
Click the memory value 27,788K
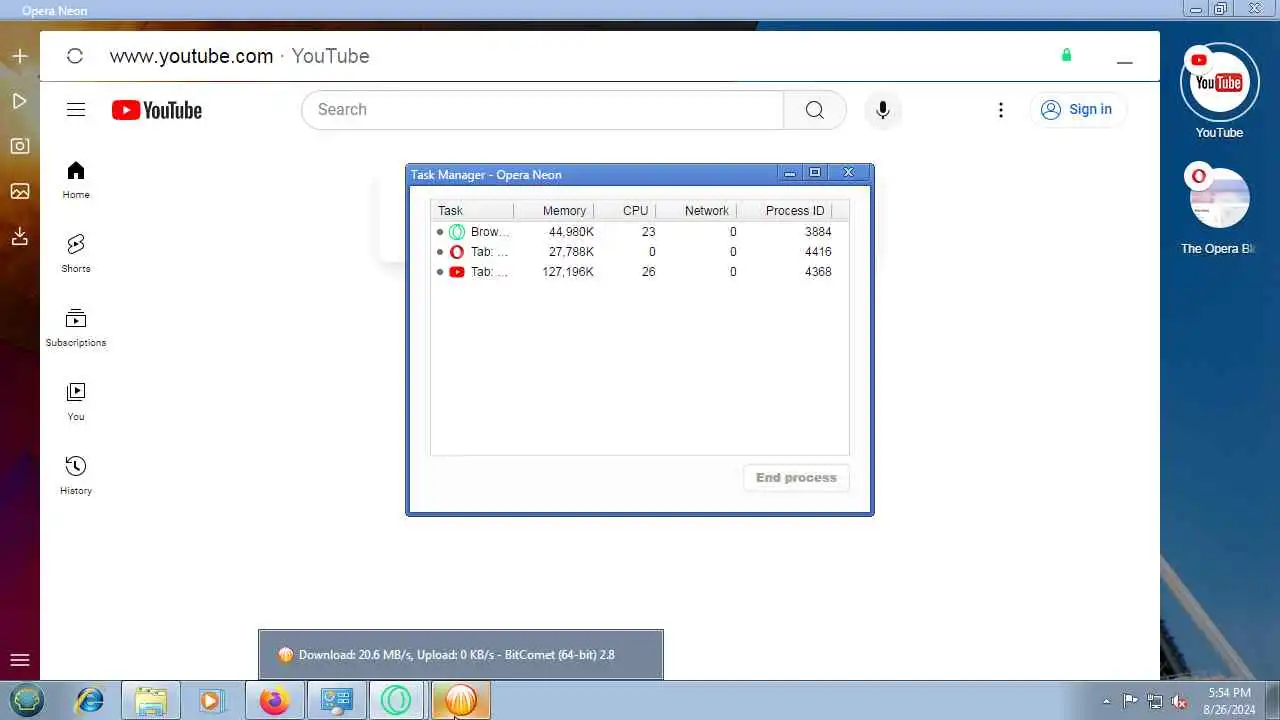pos(571,252)
